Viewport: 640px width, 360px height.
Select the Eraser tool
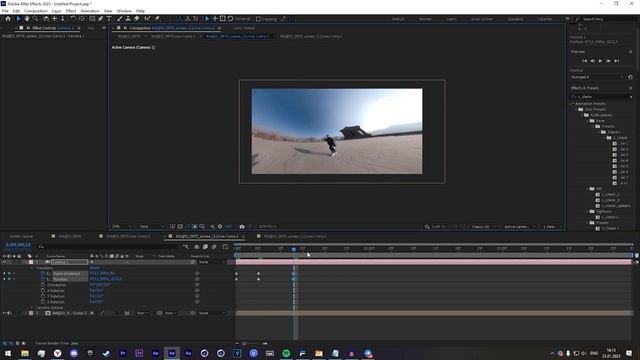click(136, 18)
